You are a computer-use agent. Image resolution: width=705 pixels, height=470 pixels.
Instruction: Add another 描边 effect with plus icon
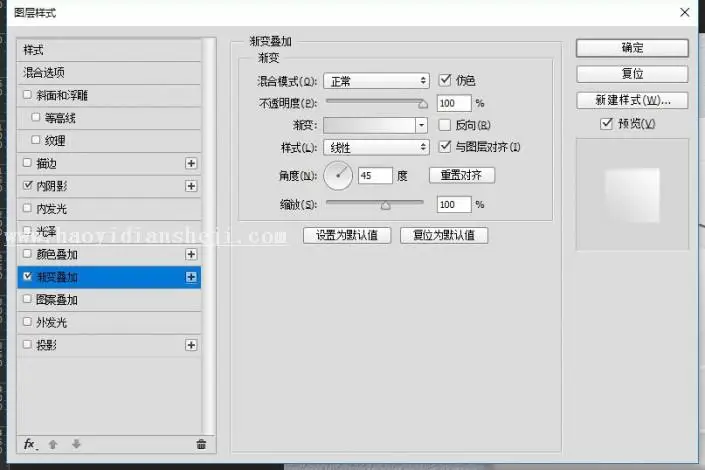191,163
